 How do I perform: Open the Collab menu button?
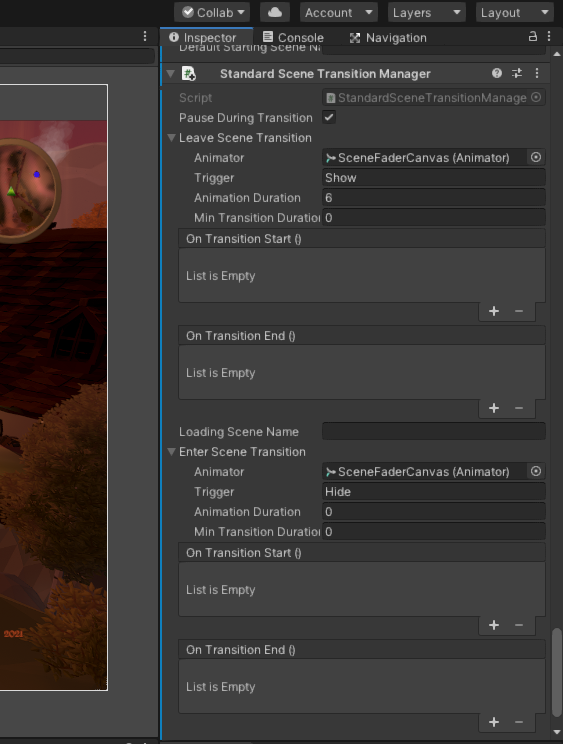(212, 12)
